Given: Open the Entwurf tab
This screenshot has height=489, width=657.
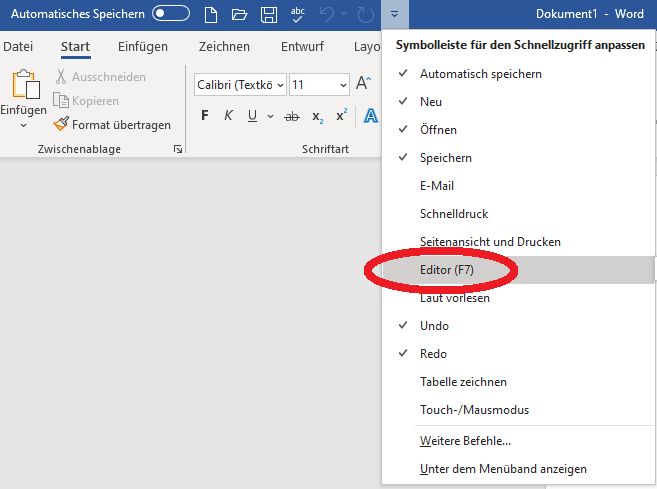Looking at the screenshot, I should pos(302,47).
